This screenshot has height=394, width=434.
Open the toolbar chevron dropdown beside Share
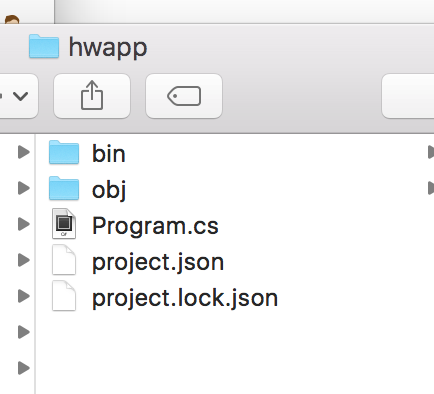pos(17,96)
